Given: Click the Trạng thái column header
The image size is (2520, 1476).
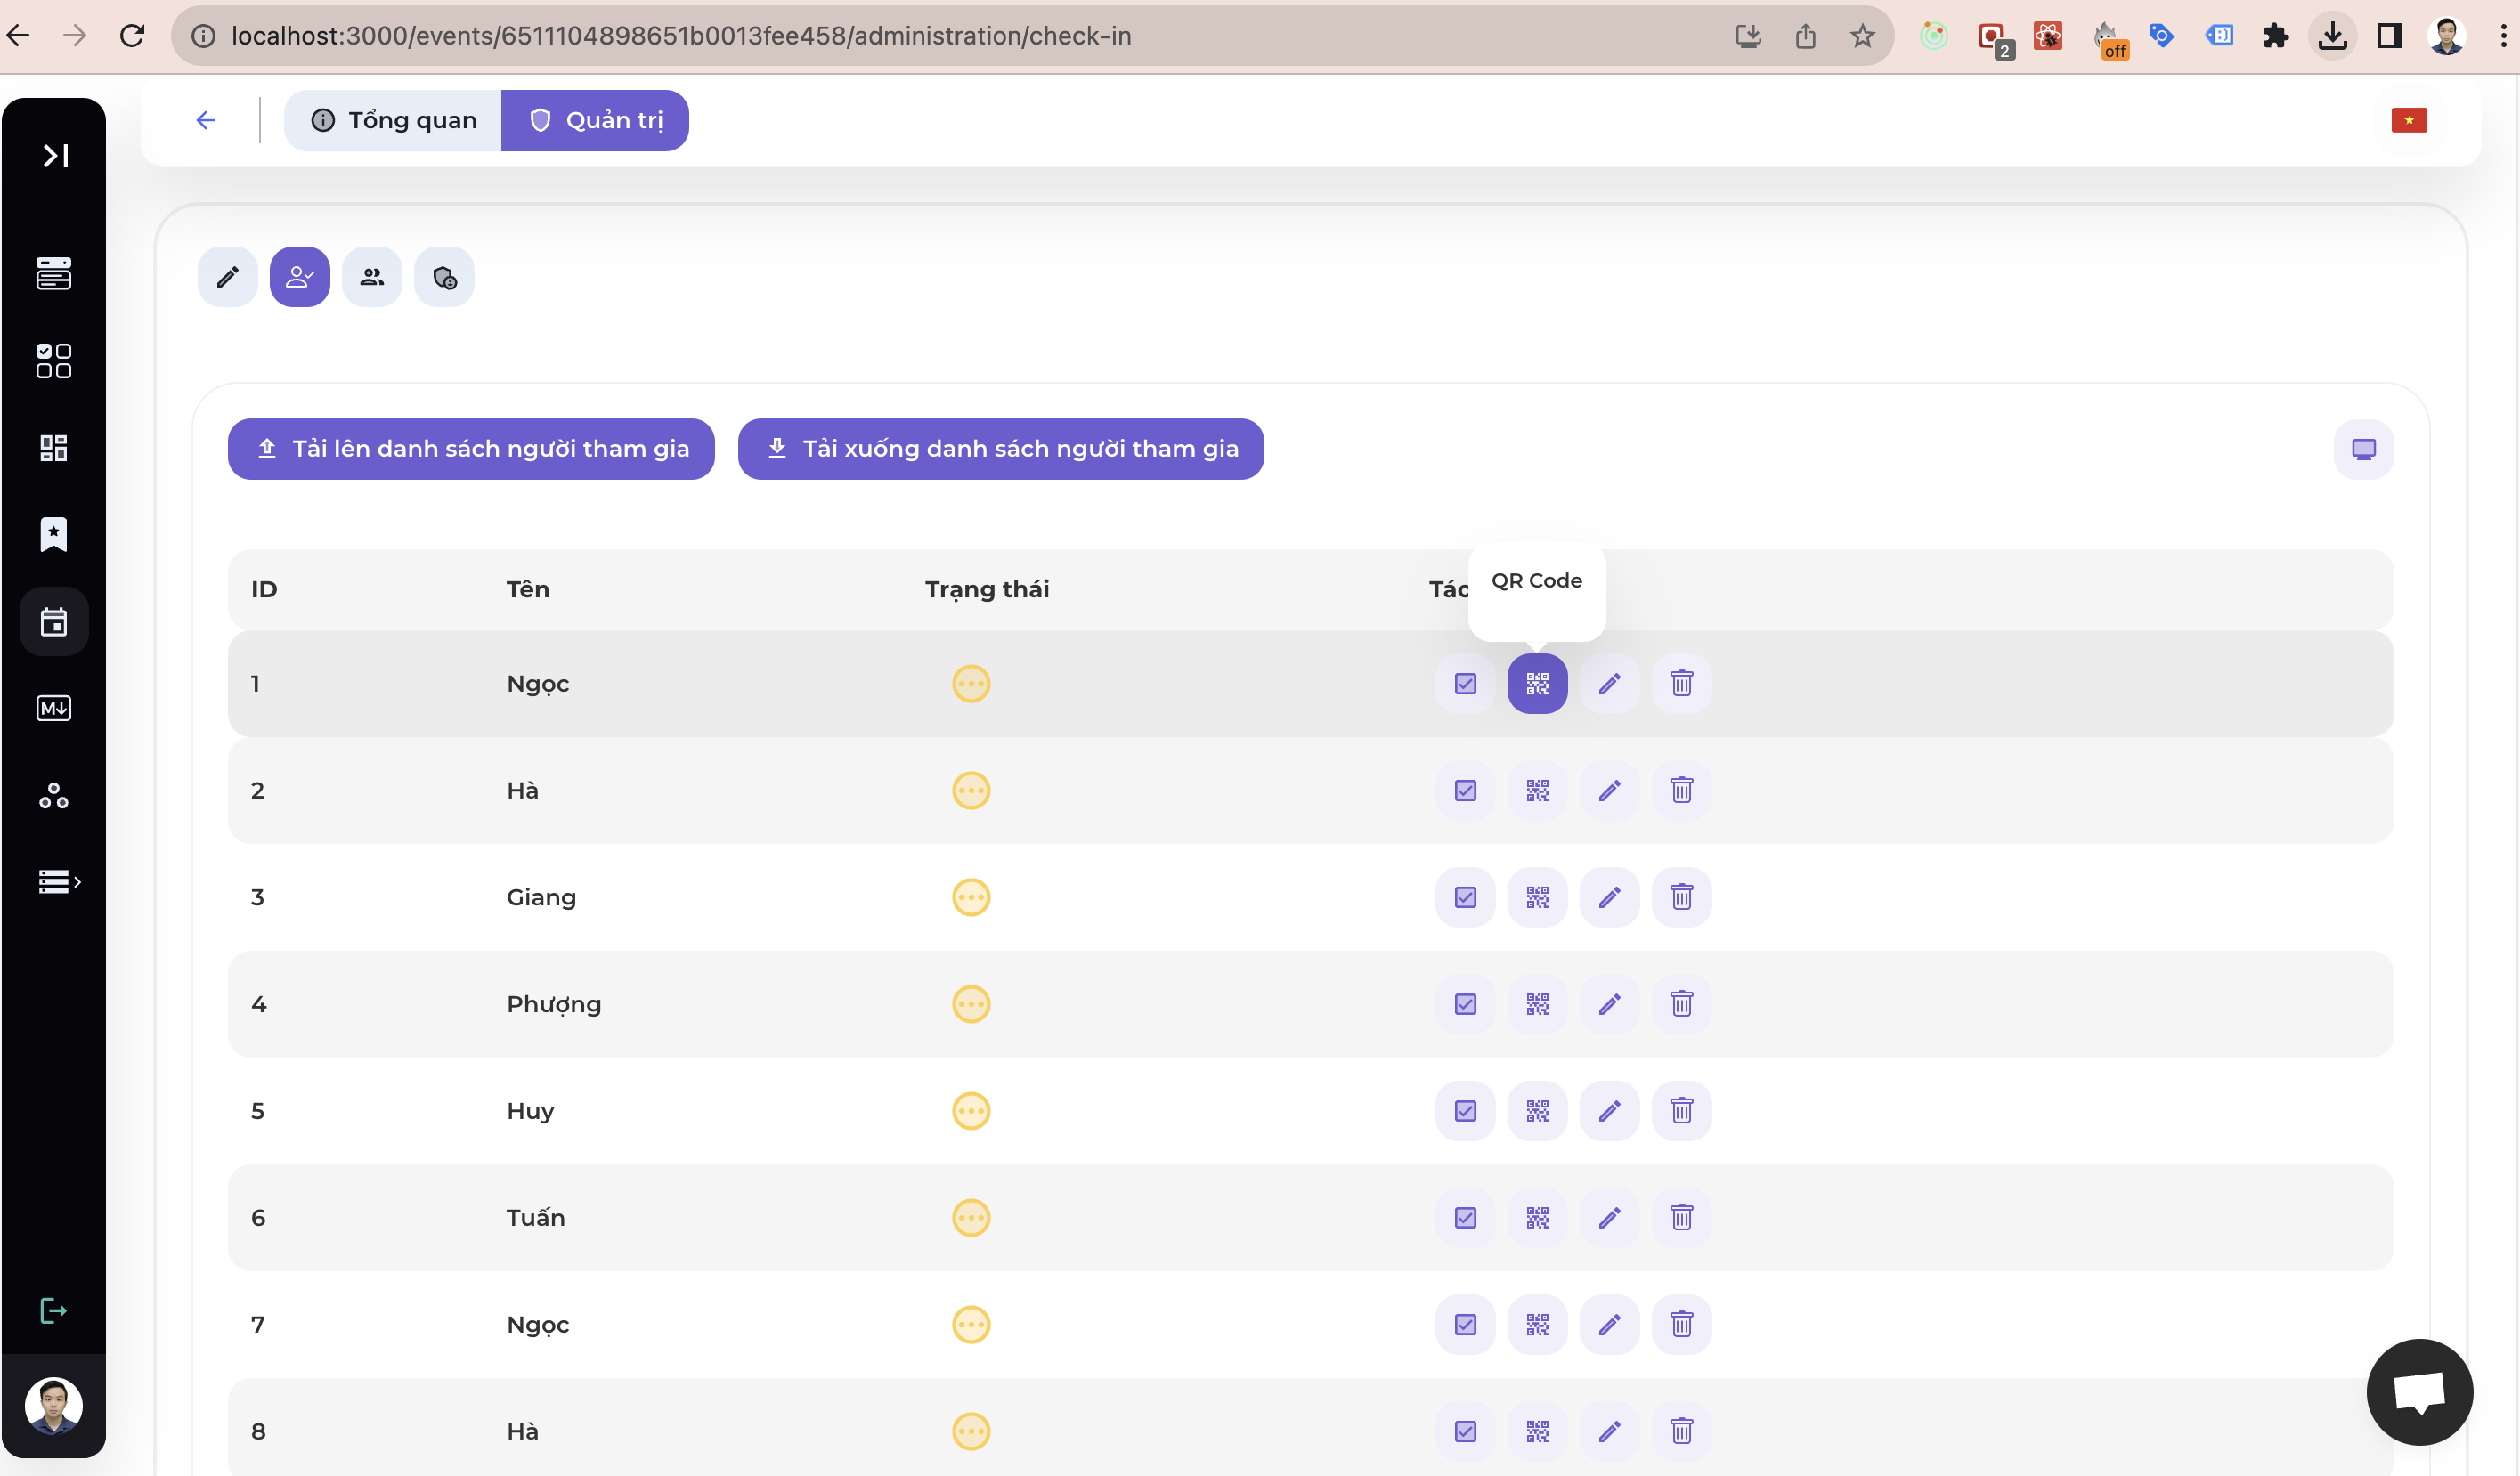Looking at the screenshot, I should pyautogui.click(x=987, y=589).
